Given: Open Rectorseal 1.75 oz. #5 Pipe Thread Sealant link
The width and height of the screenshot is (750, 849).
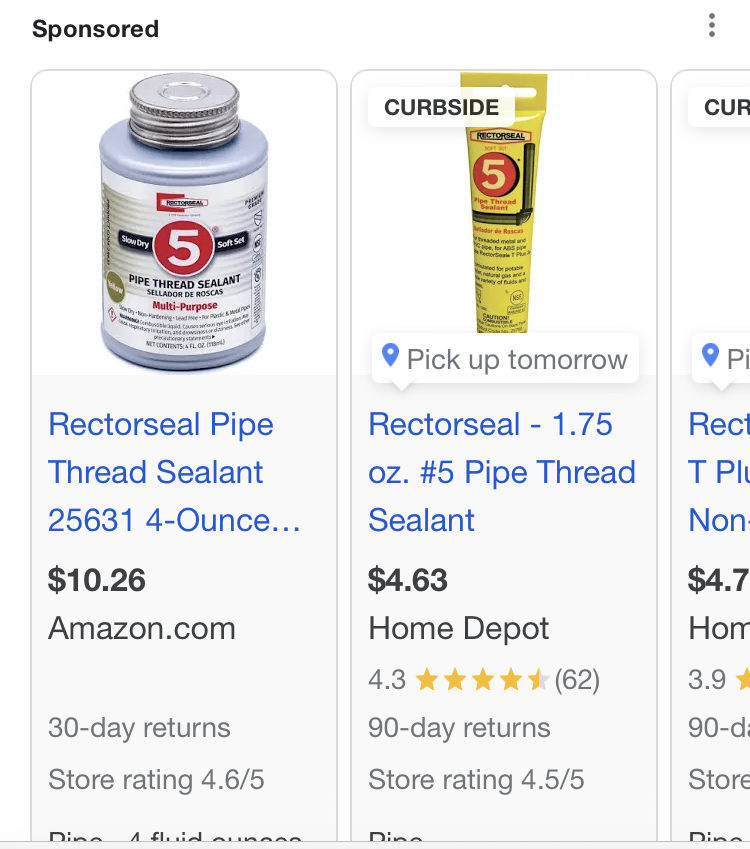Looking at the screenshot, I should tap(502, 472).
